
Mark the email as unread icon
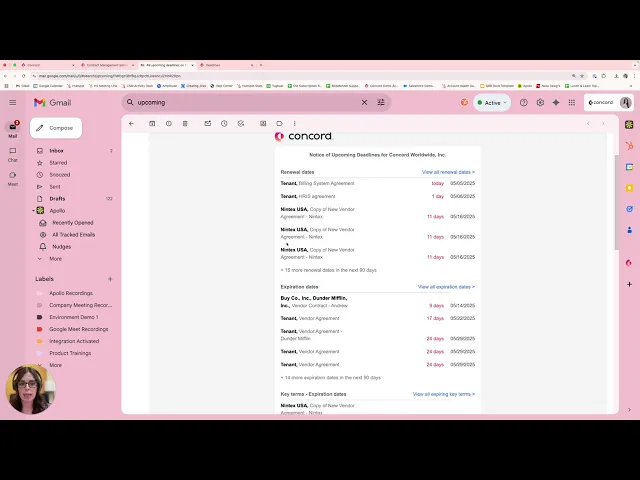(x=208, y=124)
